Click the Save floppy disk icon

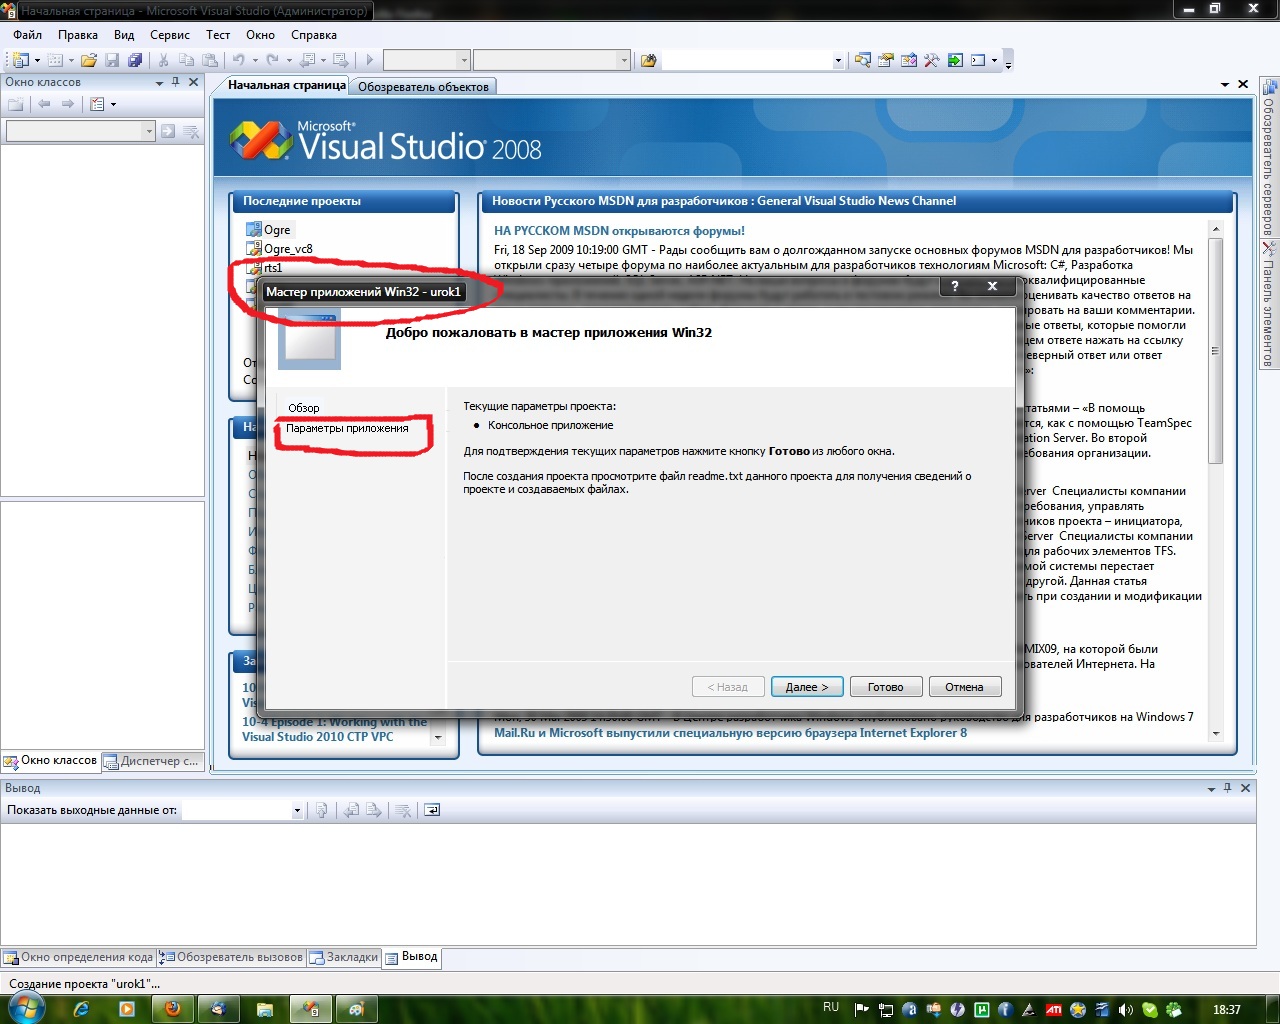coord(112,60)
